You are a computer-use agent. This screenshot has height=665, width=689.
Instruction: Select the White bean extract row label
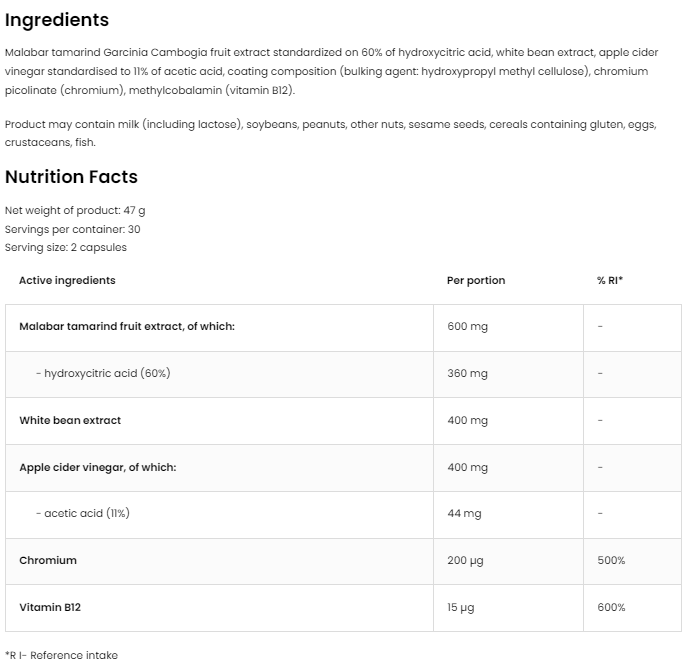click(x=70, y=420)
